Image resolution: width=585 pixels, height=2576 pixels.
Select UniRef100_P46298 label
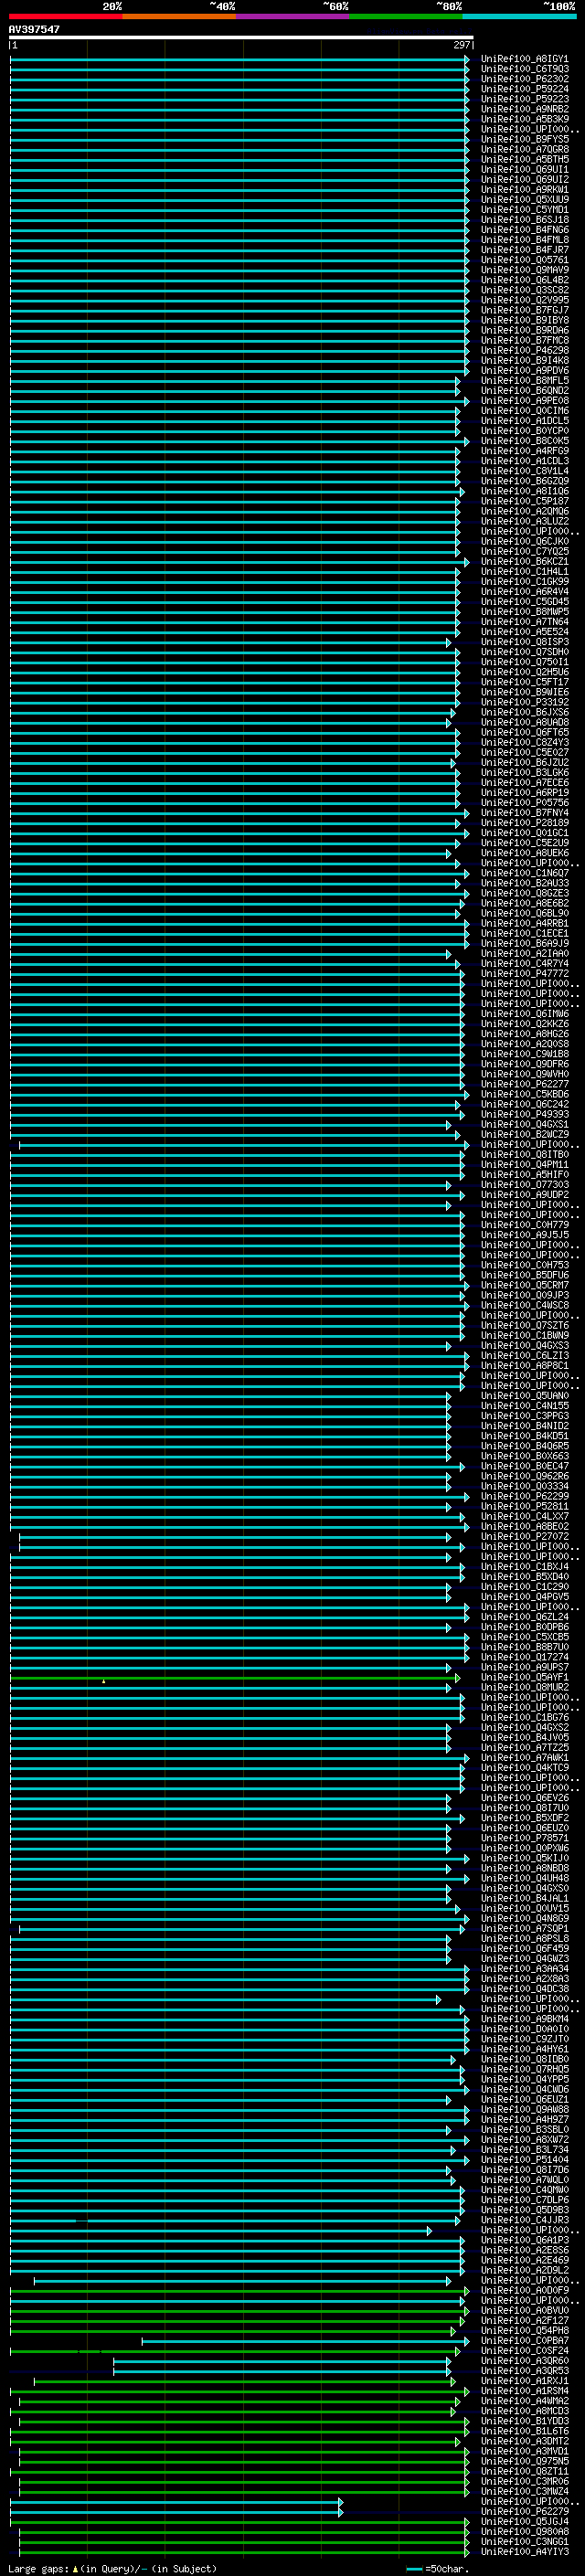point(524,350)
